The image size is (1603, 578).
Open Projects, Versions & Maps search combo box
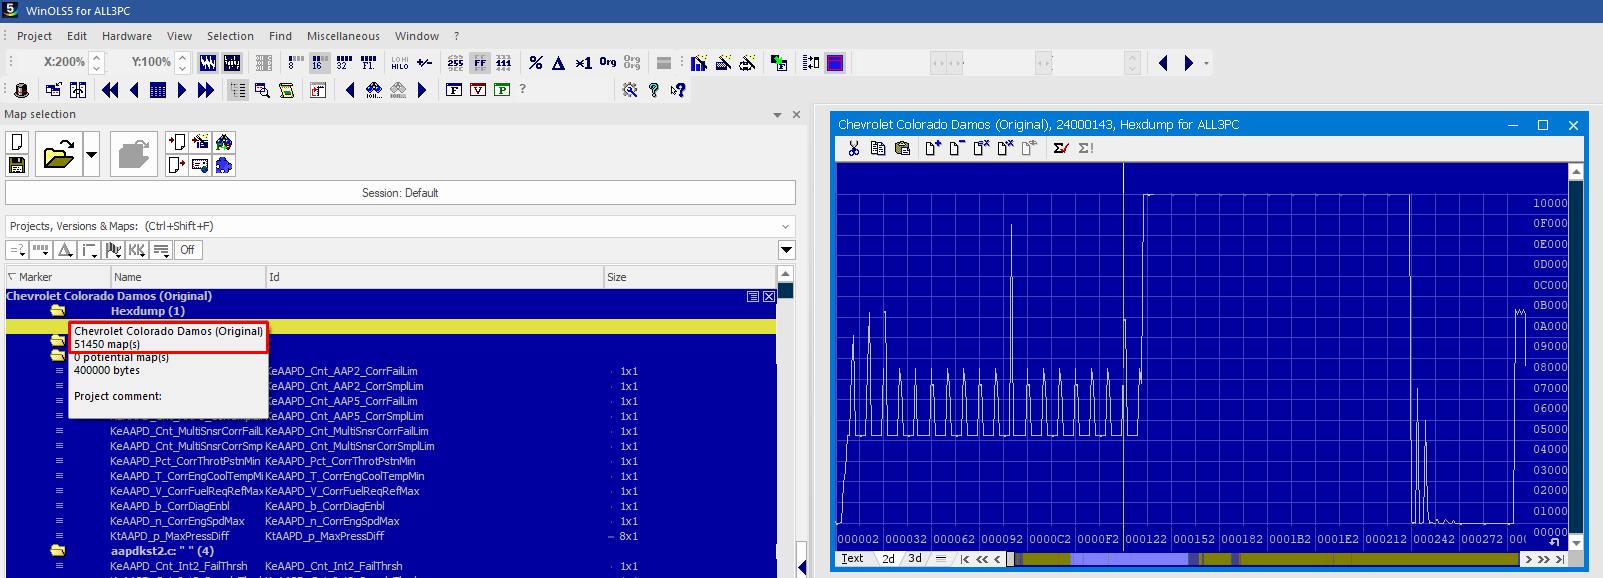point(400,226)
